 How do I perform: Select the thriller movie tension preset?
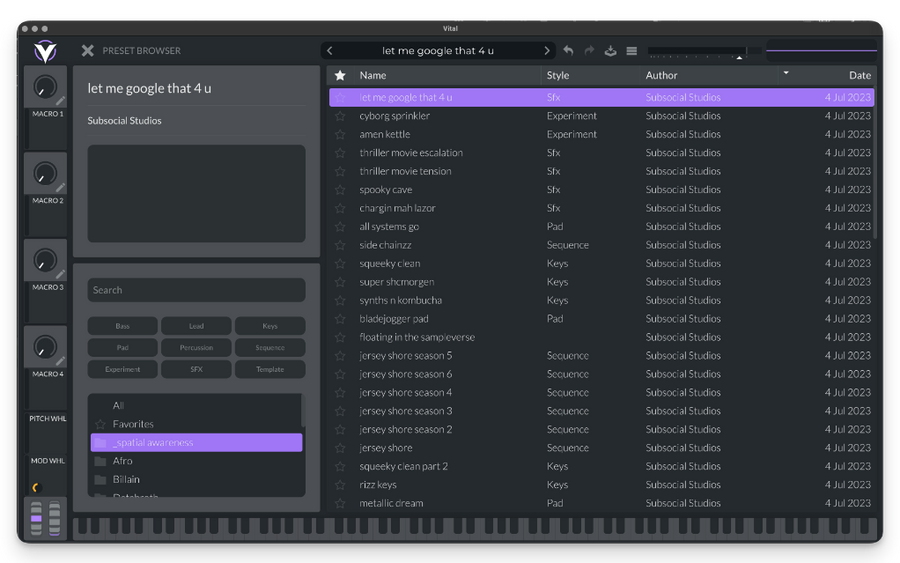pyautogui.click(x=602, y=171)
